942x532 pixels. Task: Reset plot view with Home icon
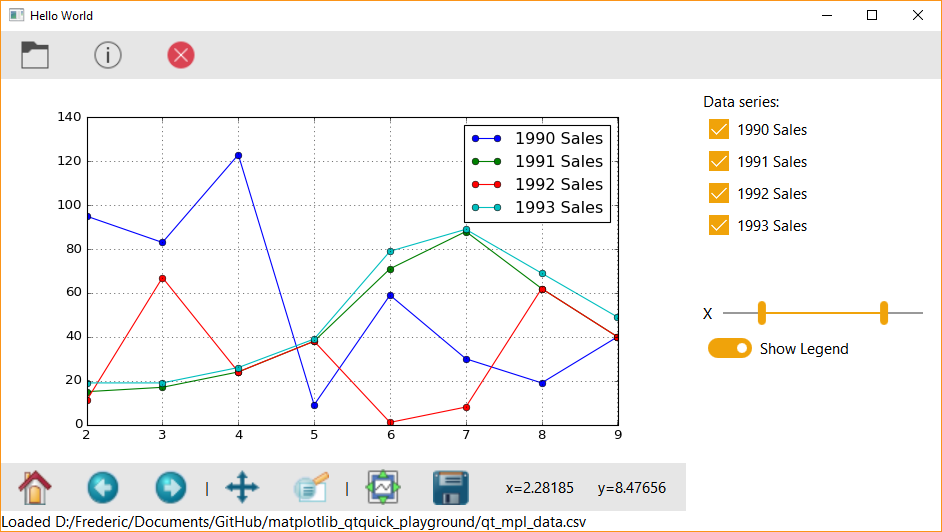(35, 487)
